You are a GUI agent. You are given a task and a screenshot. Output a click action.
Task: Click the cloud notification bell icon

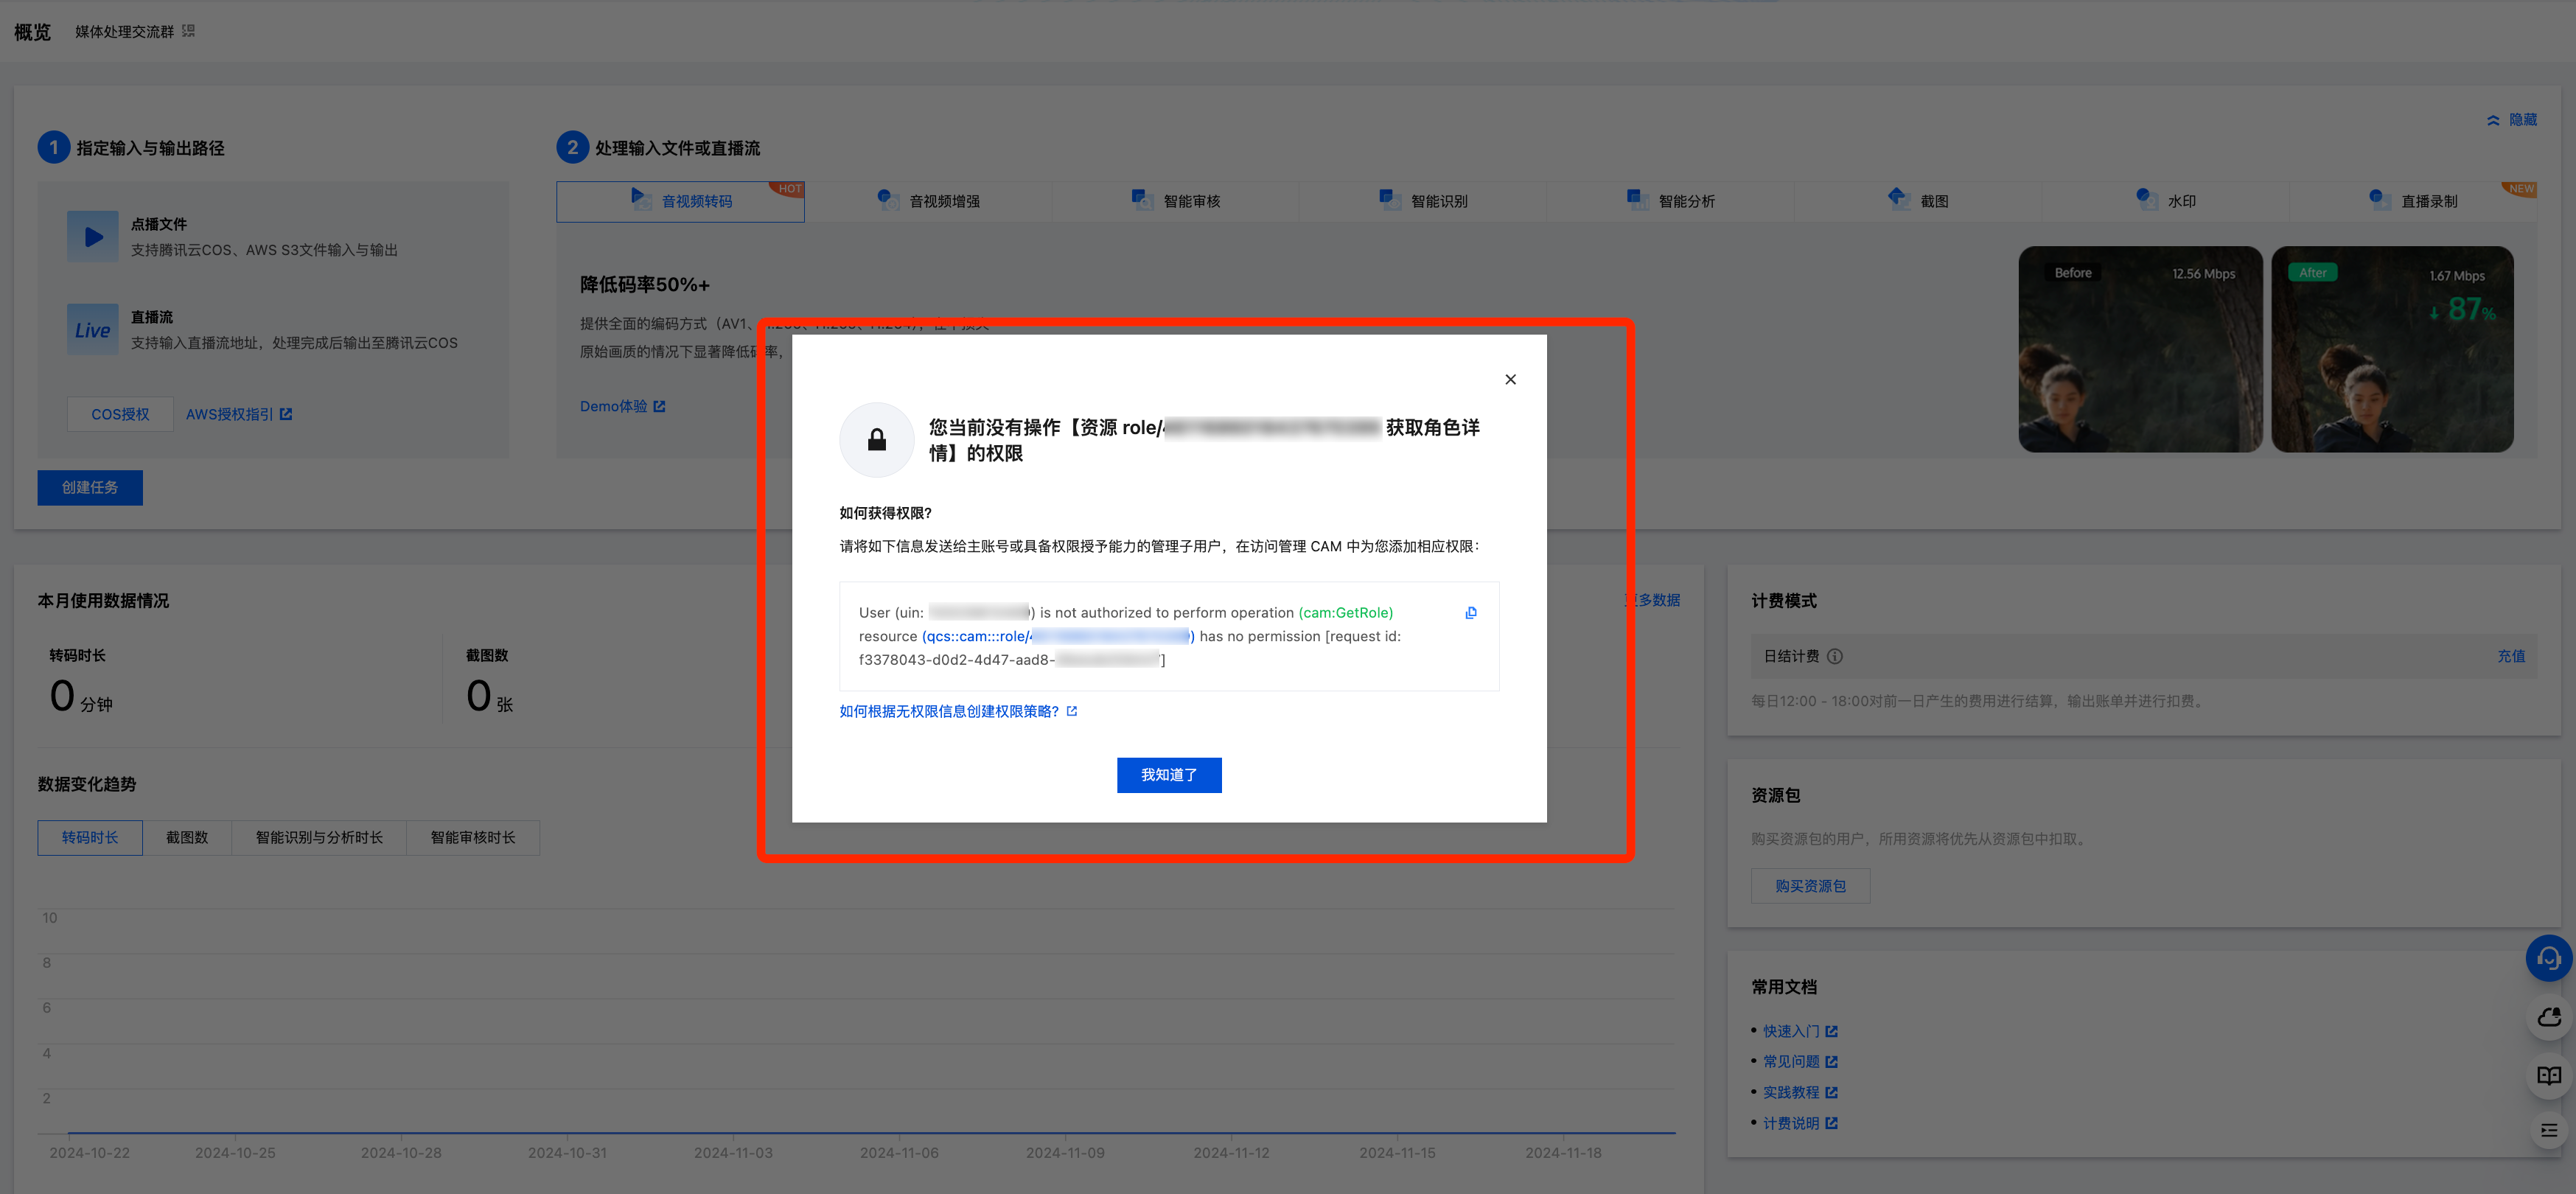point(2548,1017)
